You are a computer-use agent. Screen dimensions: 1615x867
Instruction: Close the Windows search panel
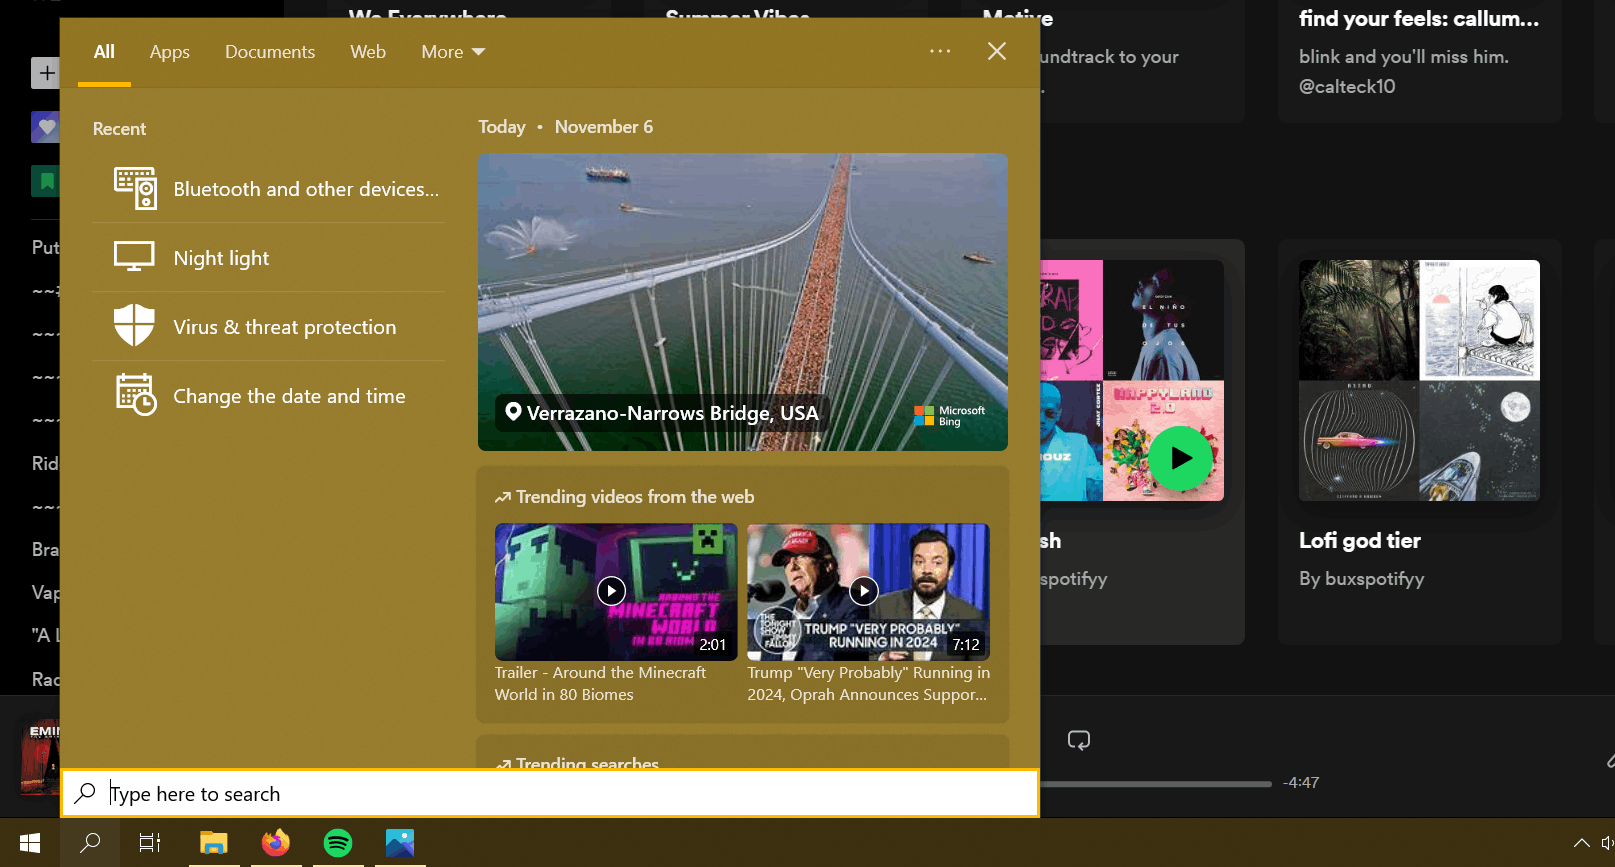997,51
